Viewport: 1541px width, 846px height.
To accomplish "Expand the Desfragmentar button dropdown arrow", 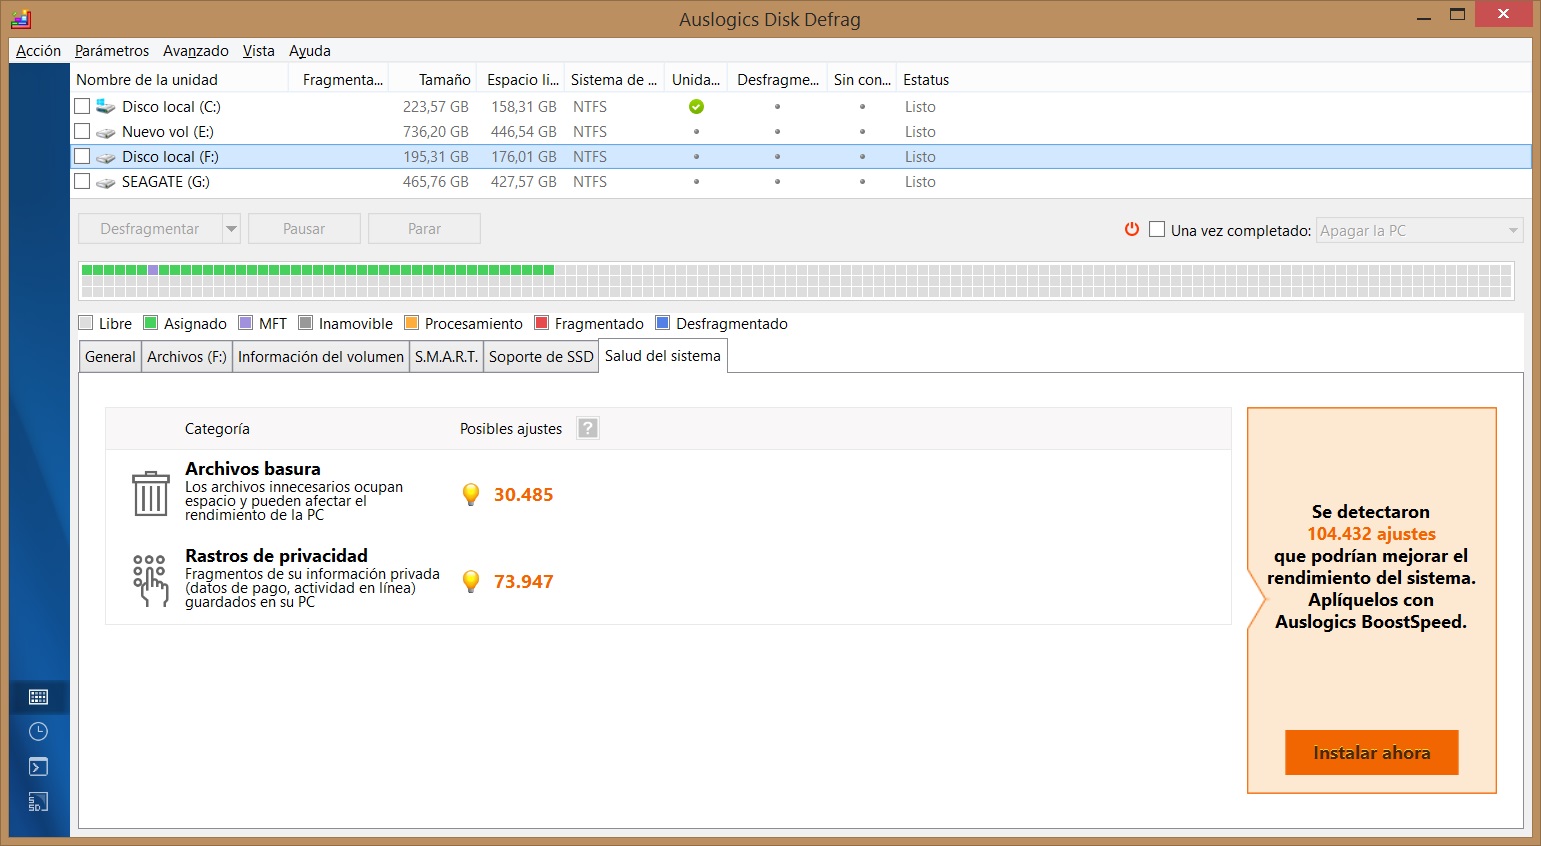I will [x=231, y=229].
